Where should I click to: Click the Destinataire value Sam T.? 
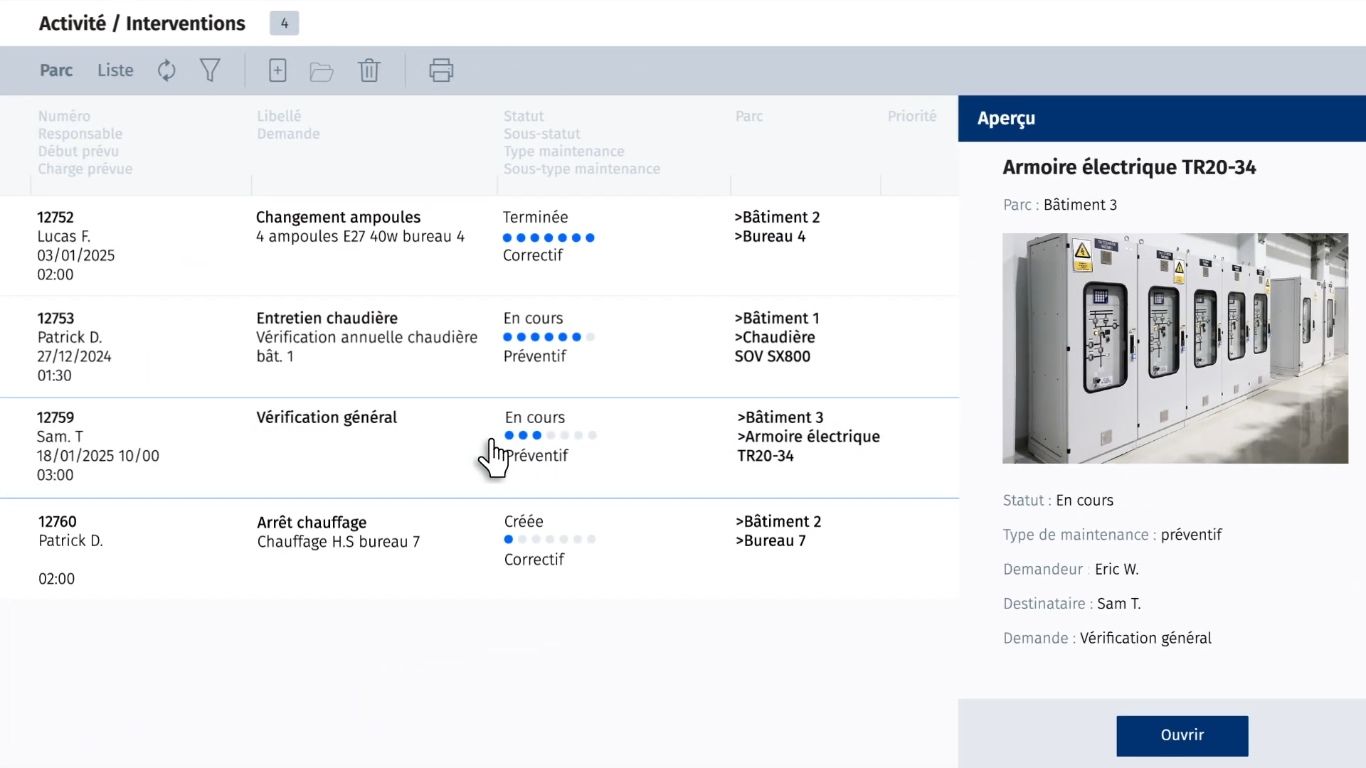point(1119,603)
